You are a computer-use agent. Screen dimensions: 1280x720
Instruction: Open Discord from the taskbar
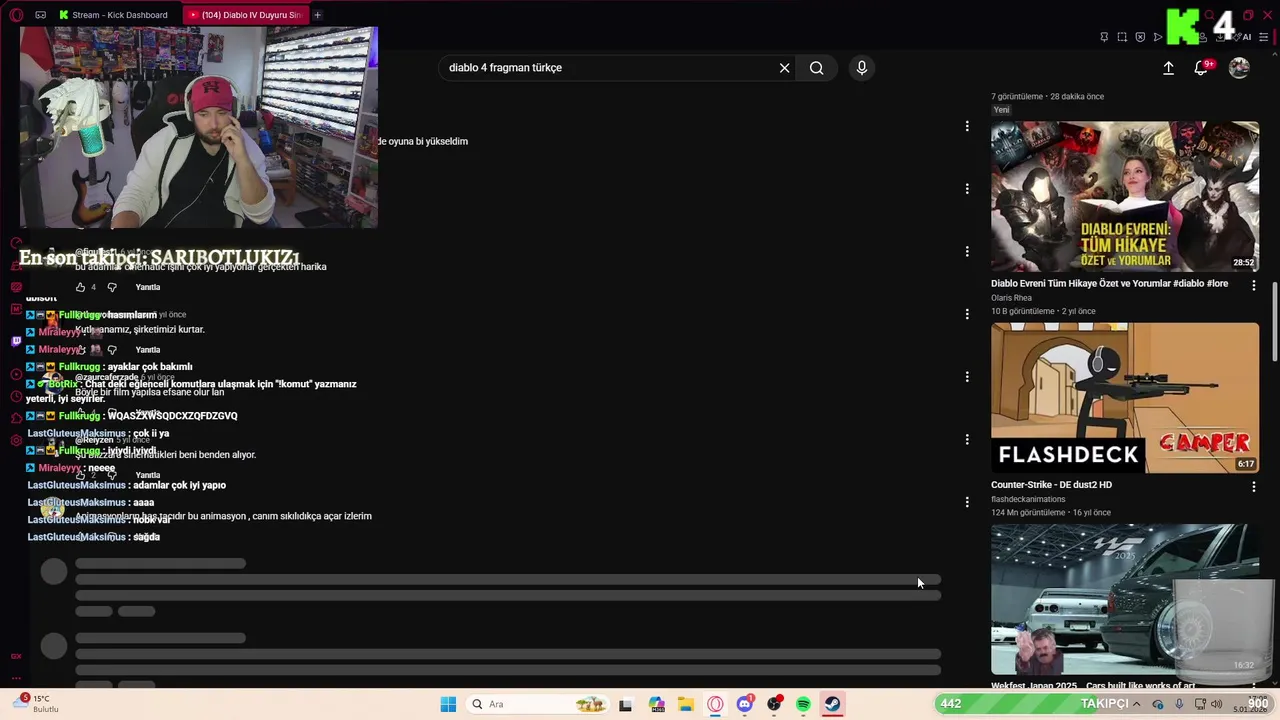[745, 704]
